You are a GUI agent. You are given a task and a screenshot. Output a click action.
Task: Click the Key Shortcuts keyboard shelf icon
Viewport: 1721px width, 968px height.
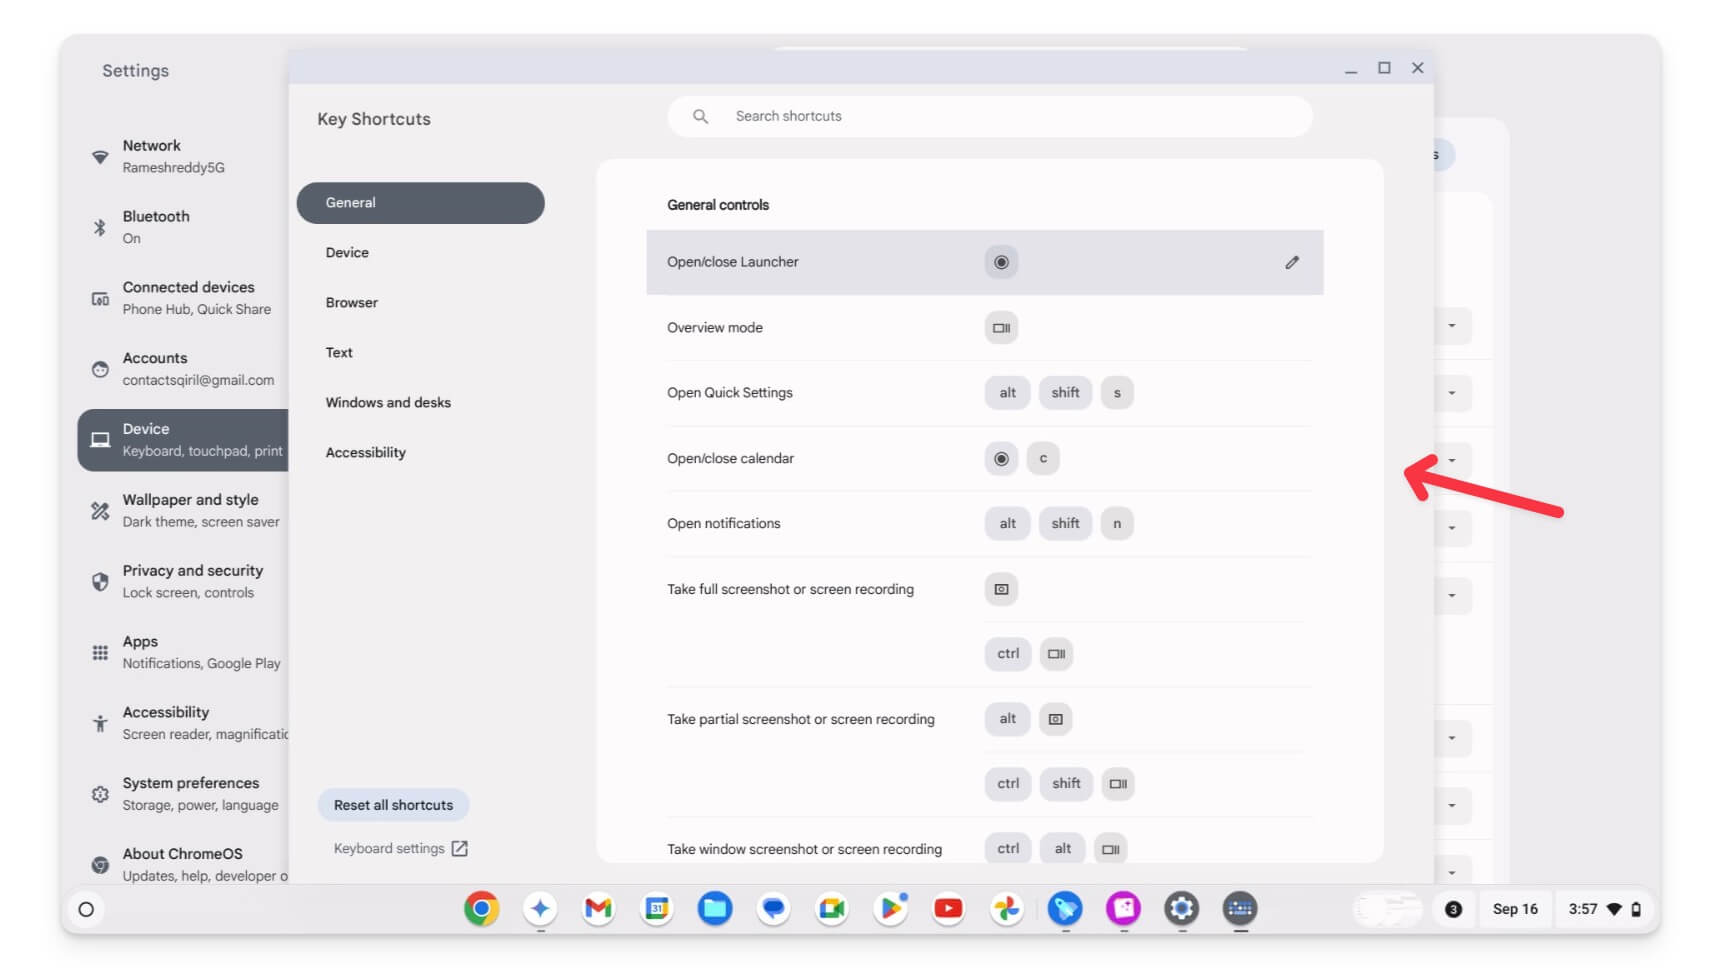pyautogui.click(x=1240, y=908)
